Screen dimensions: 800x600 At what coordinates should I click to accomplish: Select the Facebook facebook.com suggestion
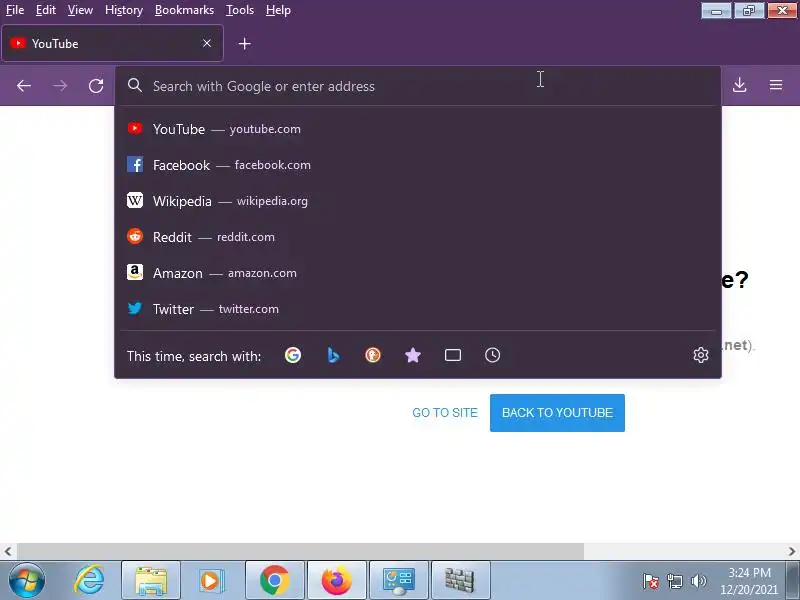[418, 165]
